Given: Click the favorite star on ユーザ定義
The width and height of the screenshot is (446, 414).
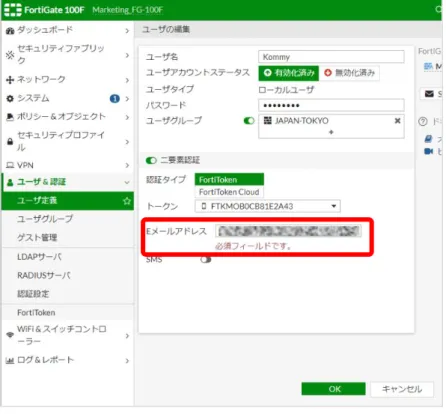Looking at the screenshot, I should [127, 201].
